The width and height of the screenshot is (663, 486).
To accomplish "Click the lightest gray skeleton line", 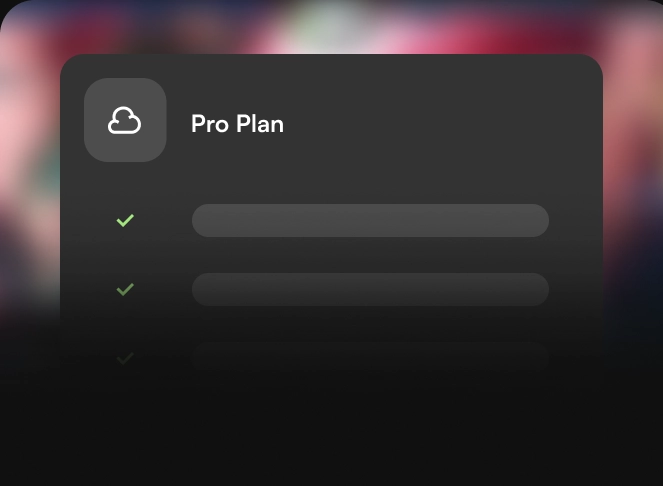I will coord(370,220).
